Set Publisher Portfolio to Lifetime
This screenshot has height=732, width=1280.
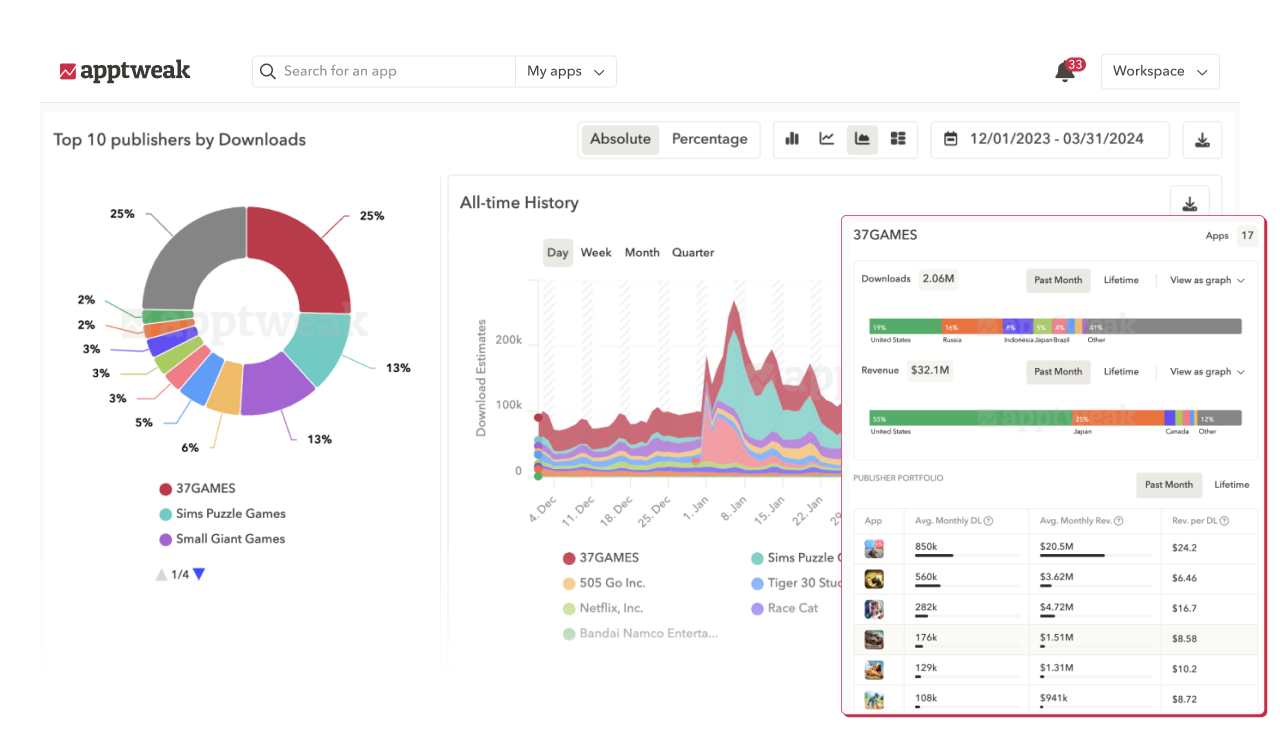[1232, 485]
